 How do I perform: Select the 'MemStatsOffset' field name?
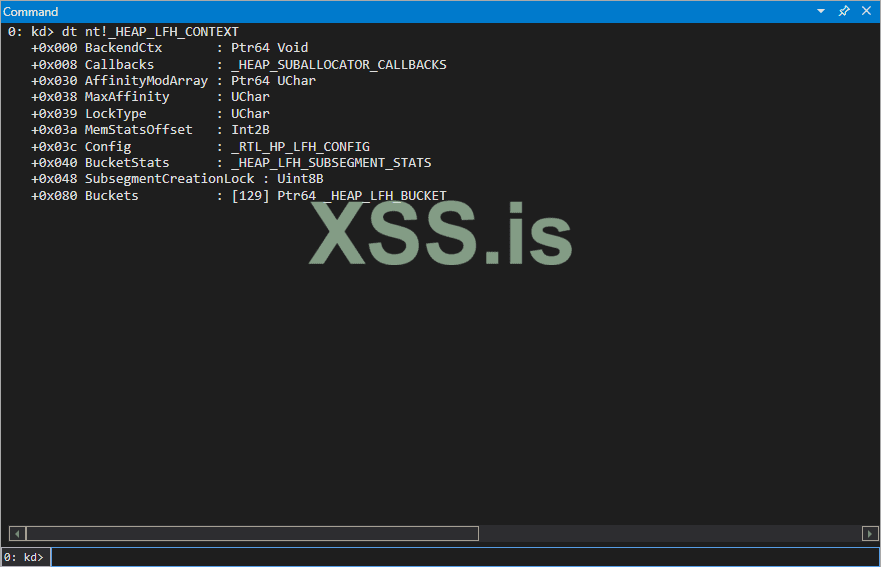click(138, 130)
